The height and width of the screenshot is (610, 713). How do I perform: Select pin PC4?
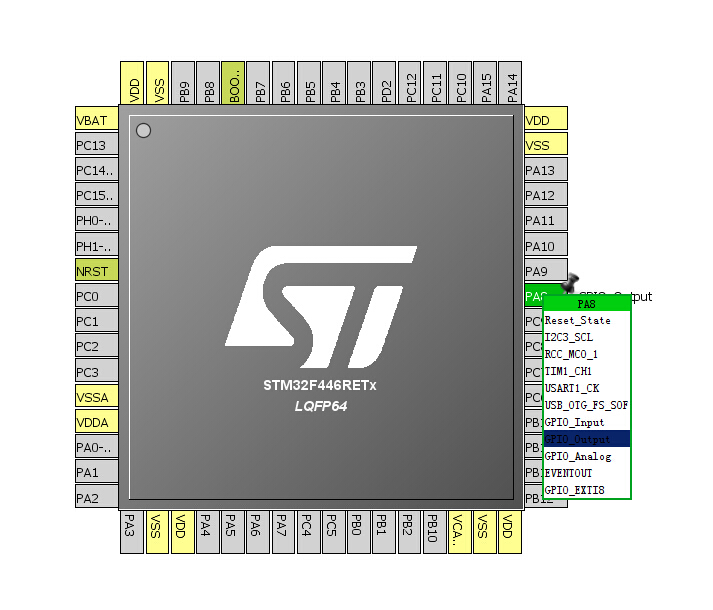click(x=309, y=532)
